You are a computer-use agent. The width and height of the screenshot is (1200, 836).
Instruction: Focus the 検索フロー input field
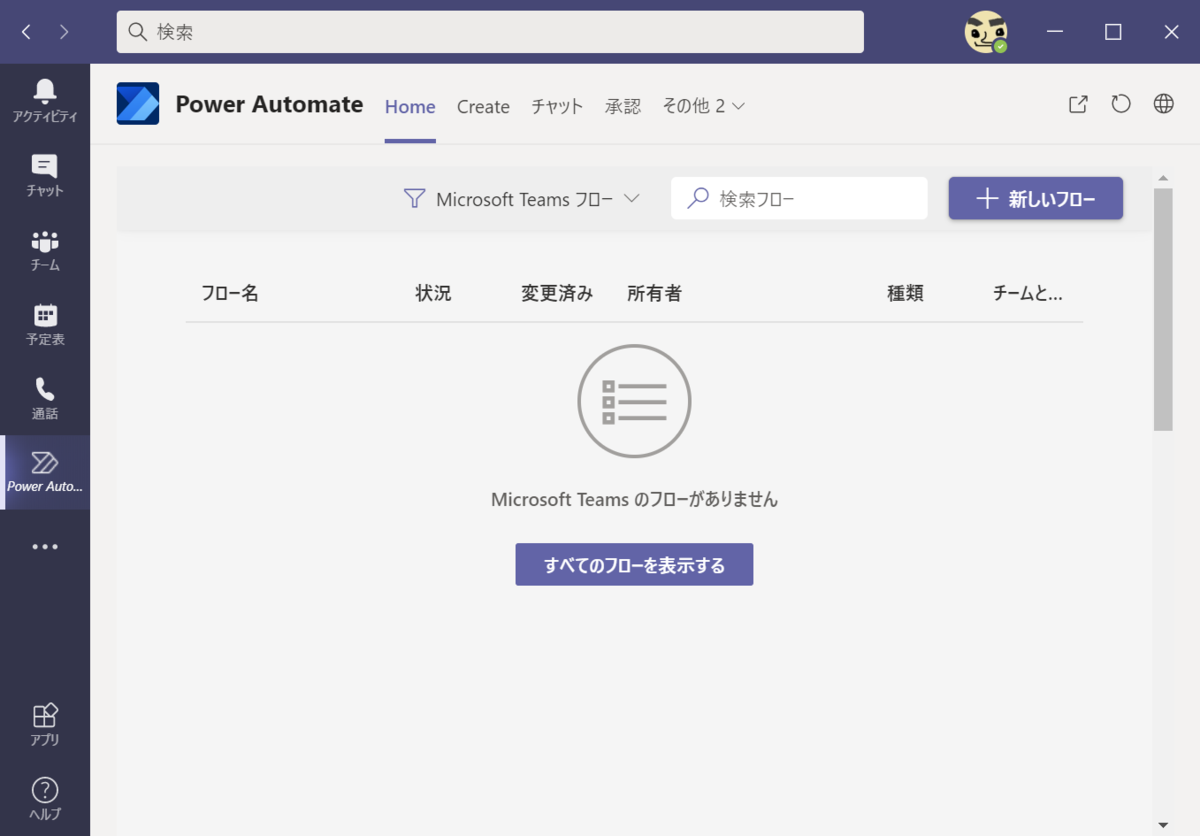pyautogui.click(x=799, y=199)
